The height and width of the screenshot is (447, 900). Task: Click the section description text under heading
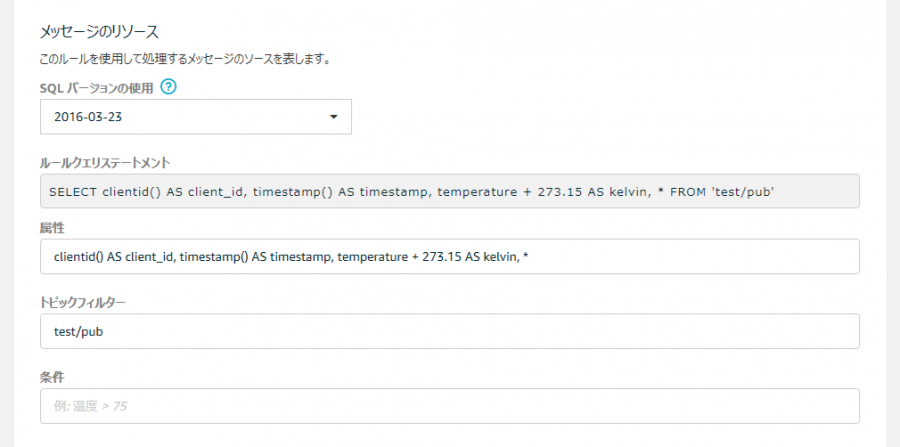coord(184,59)
